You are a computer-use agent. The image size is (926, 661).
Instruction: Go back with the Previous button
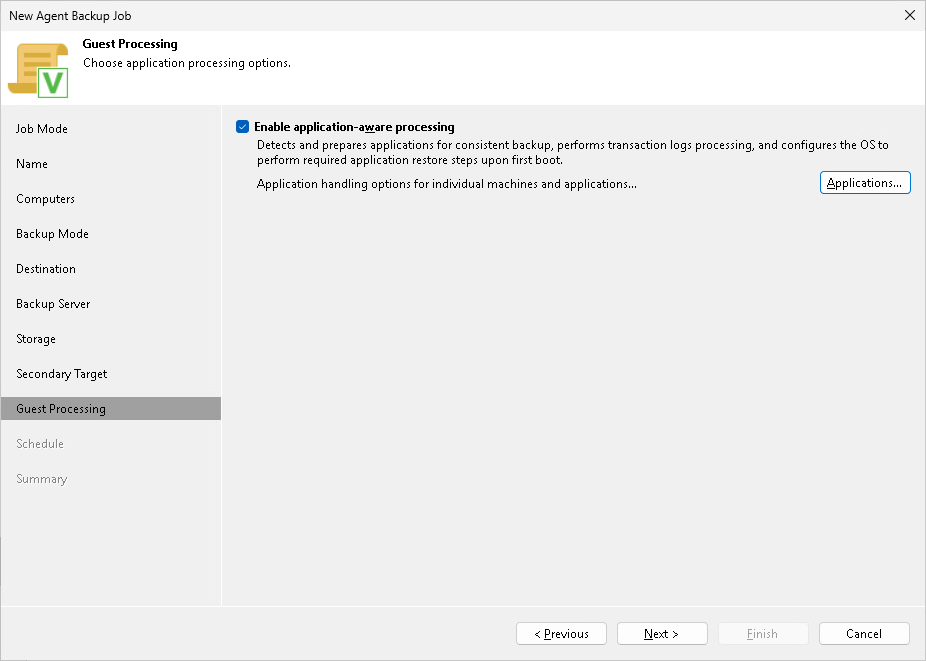(x=561, y=633)
